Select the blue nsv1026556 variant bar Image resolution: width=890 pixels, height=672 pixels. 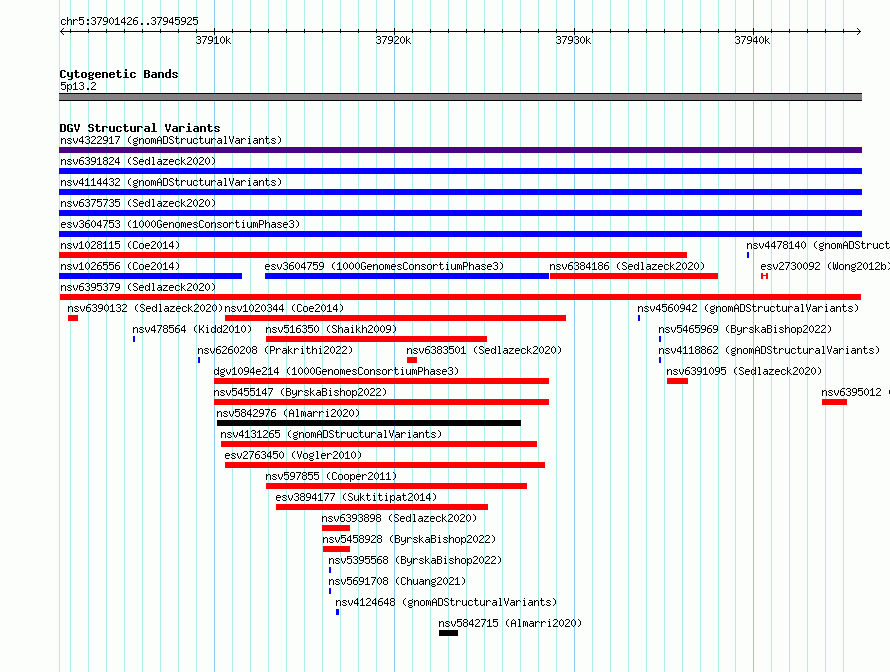pyautogui.click(x=150, y=276)
